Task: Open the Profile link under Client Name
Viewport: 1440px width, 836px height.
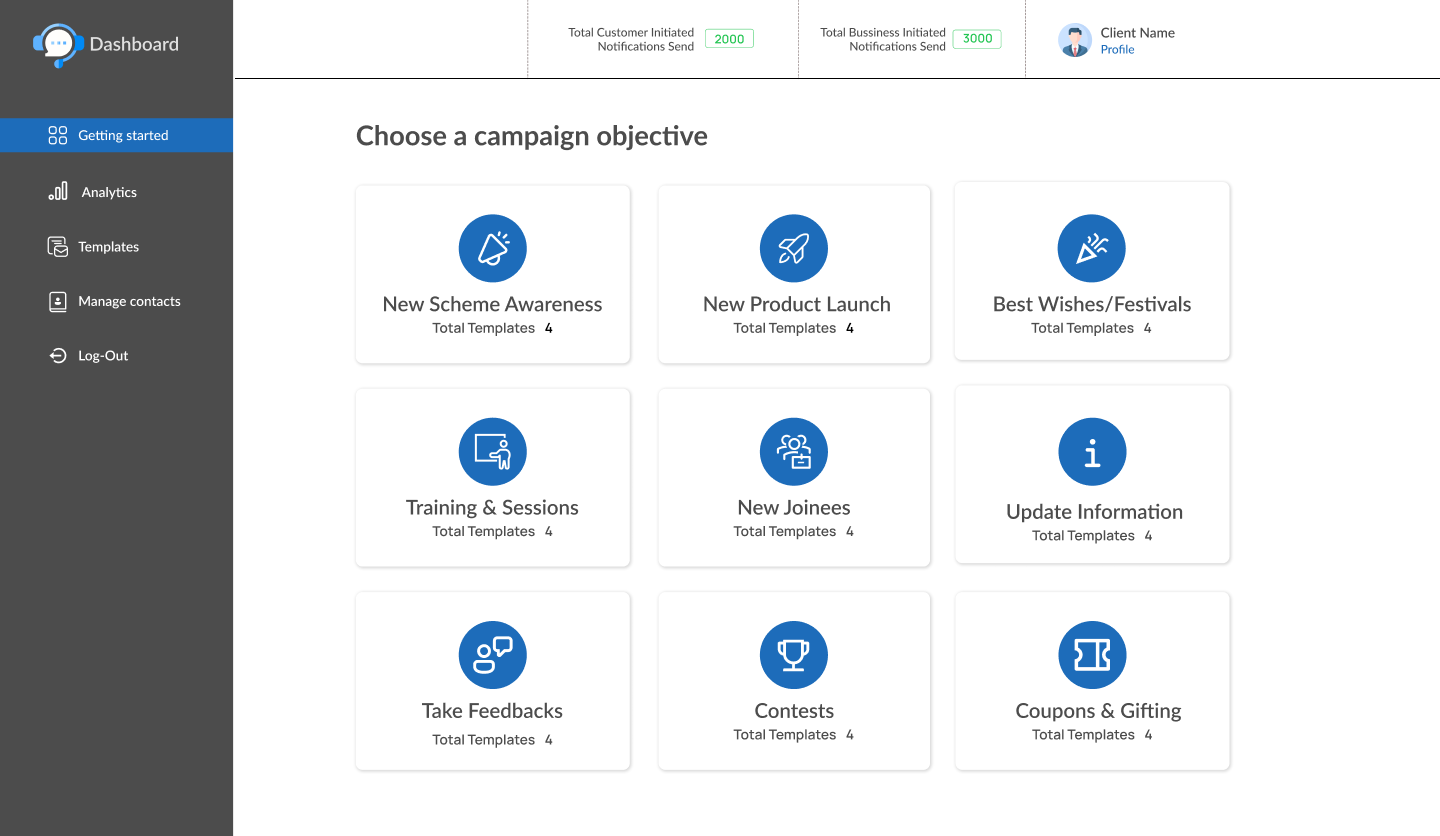Action: 1117,50
